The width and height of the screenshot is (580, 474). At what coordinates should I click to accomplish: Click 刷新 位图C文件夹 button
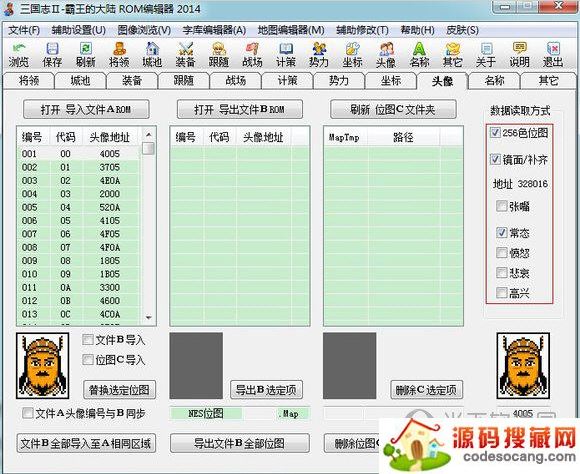point(393,110)
